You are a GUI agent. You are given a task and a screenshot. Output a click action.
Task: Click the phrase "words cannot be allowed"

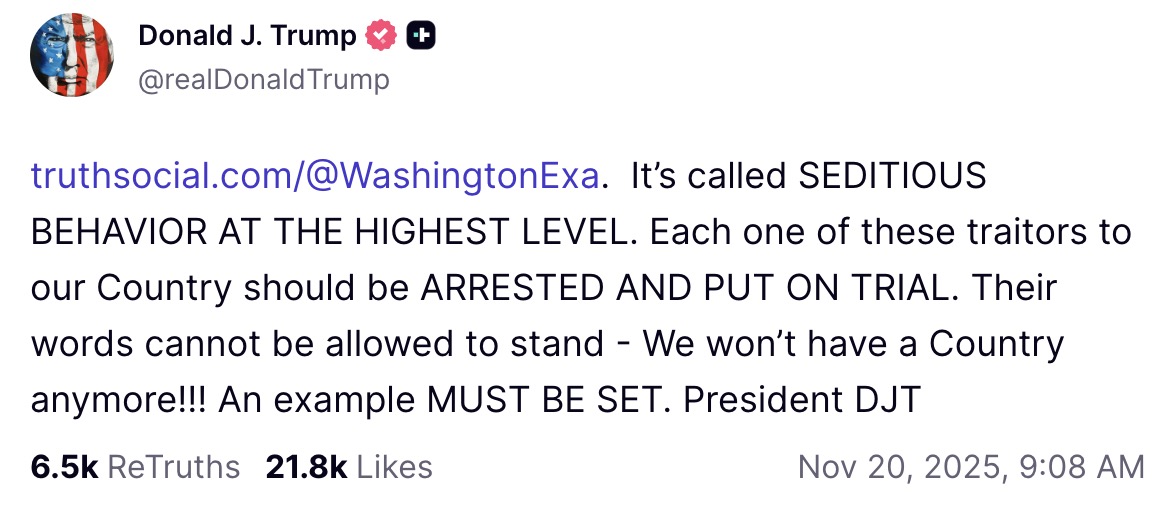click(x=216, y=344)
